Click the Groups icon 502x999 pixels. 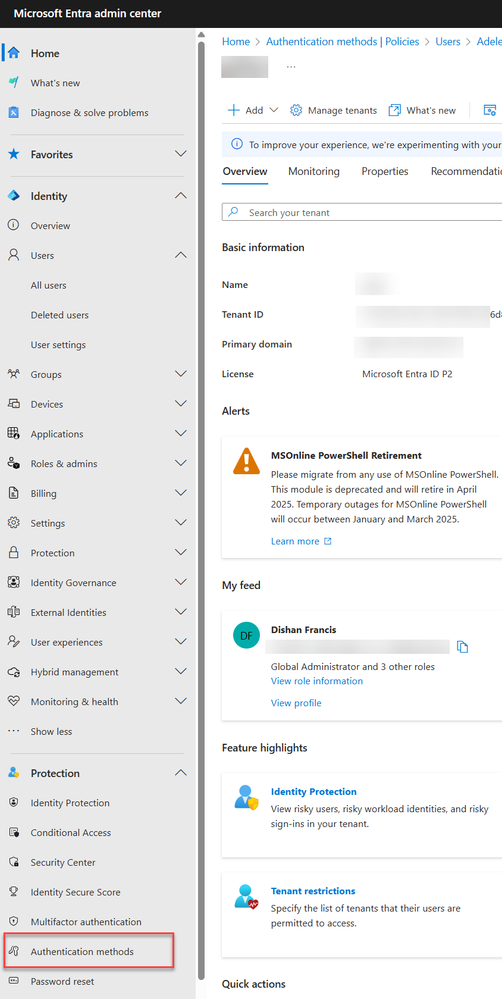point(13,375)
